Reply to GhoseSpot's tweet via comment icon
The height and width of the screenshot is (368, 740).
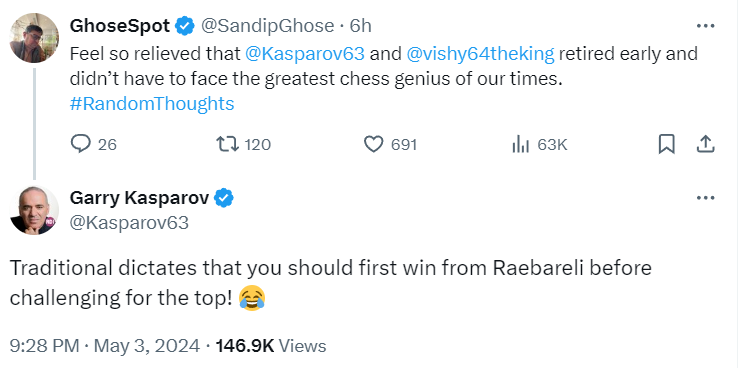click(81, 144)
